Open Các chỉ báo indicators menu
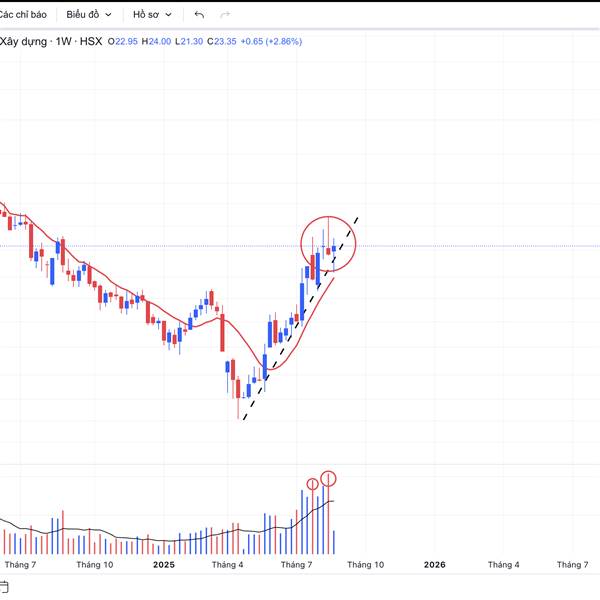Viewport: 600px width, 600px height. click(x=23, y=15)
